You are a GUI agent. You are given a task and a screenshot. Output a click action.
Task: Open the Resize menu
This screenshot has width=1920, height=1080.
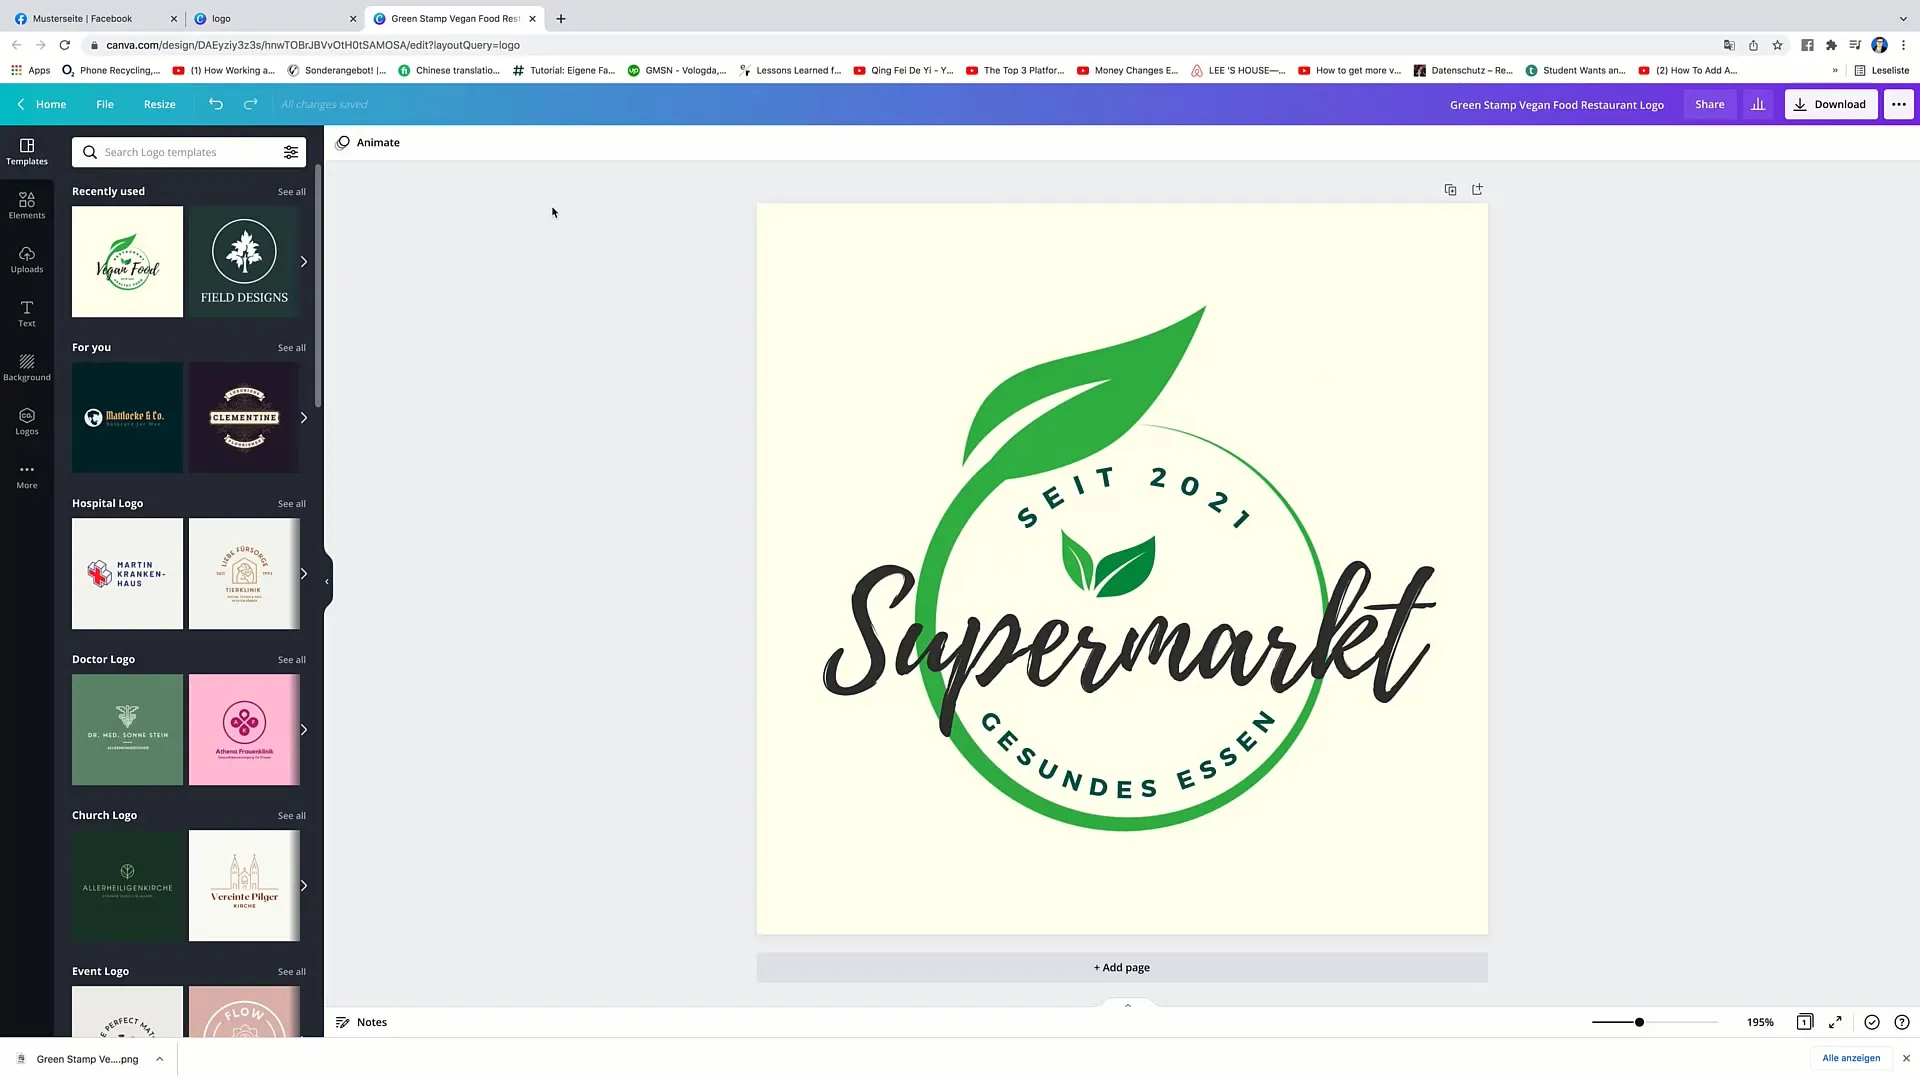point(159,104)
